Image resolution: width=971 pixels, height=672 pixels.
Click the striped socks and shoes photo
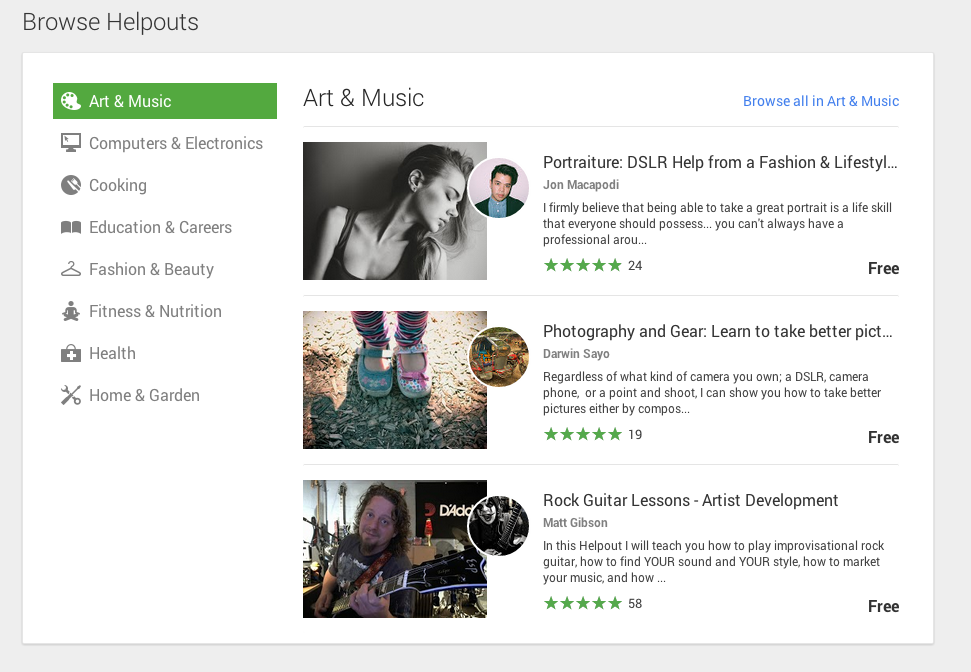[x=395, y=380]
